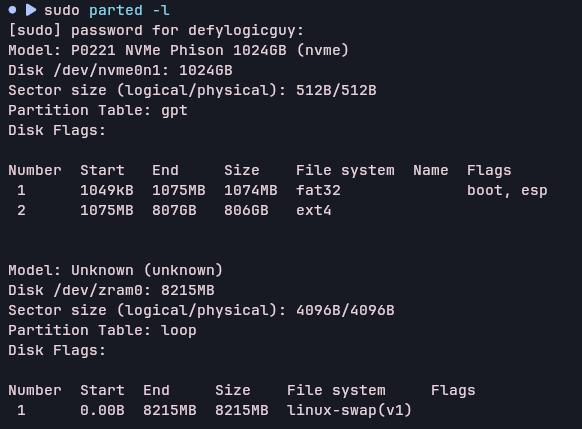
Task: Click the '/dev/zram0' disk path
Action: coord(98,291)
